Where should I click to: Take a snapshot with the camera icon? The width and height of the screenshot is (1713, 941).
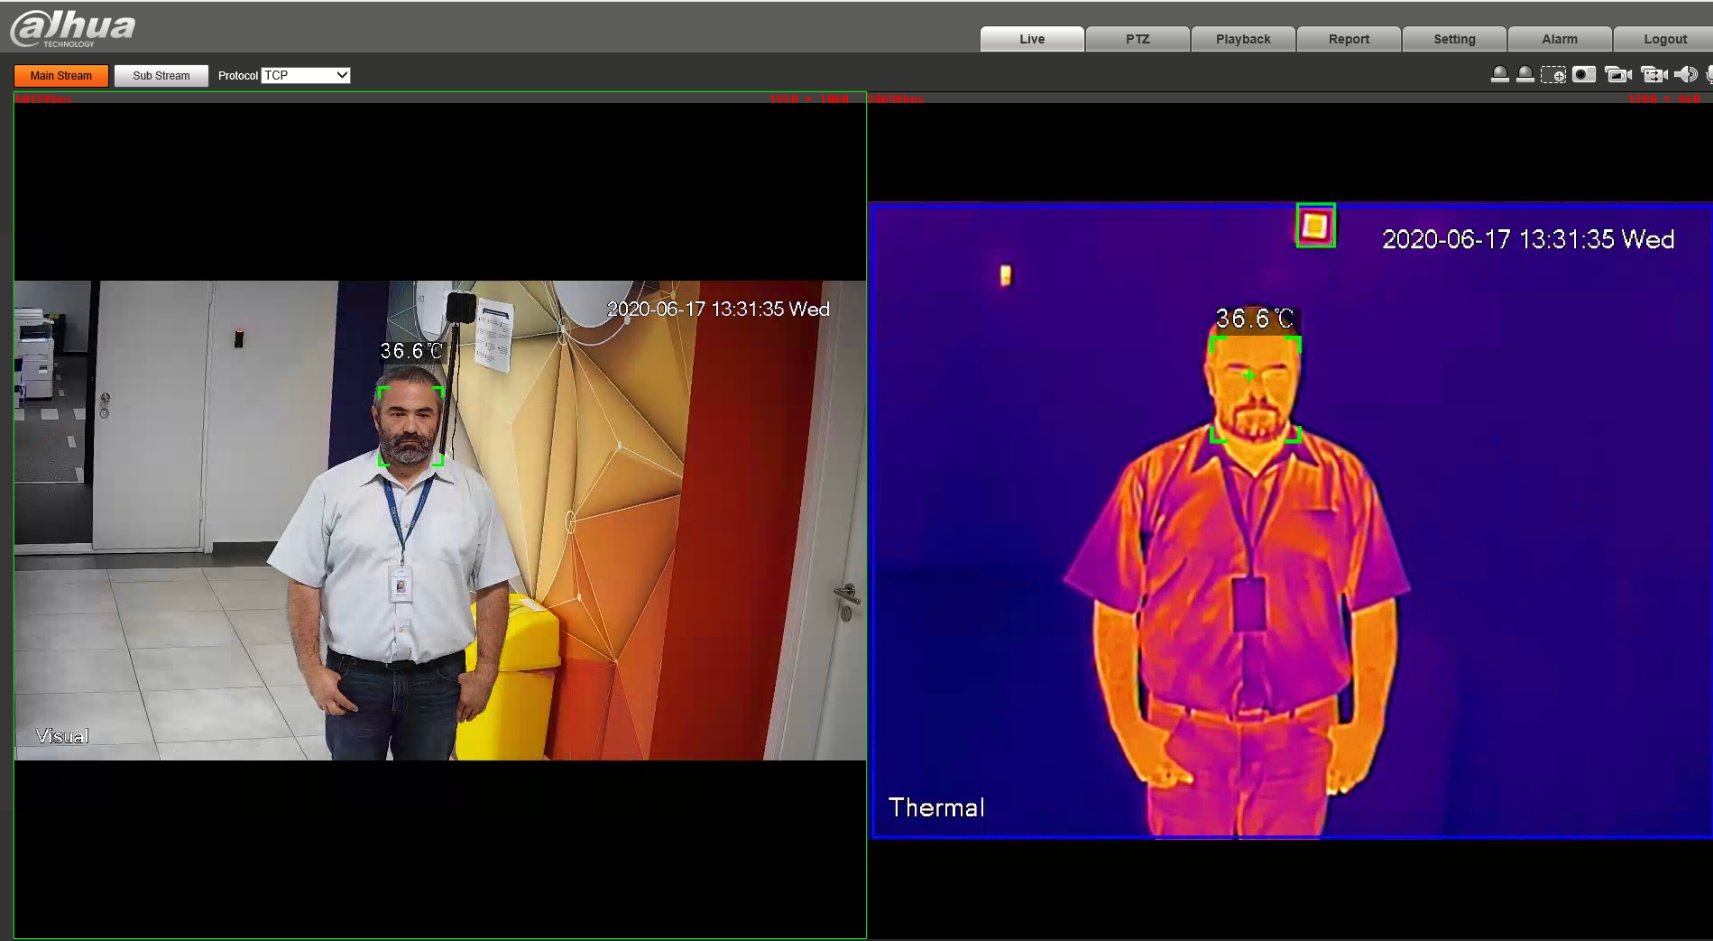click(x=1584, y=75)
